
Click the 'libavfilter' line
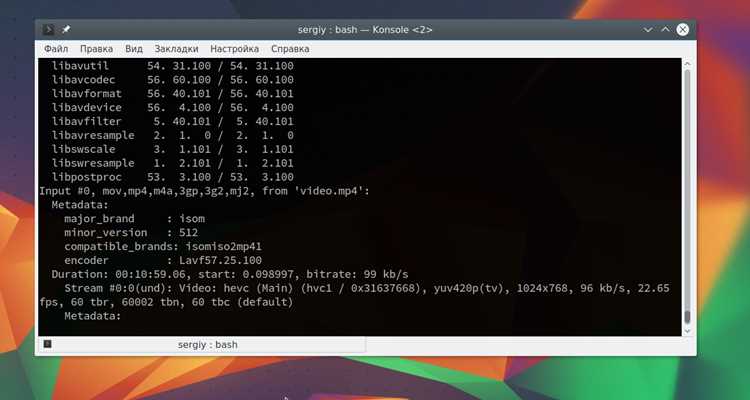(173, 121)
